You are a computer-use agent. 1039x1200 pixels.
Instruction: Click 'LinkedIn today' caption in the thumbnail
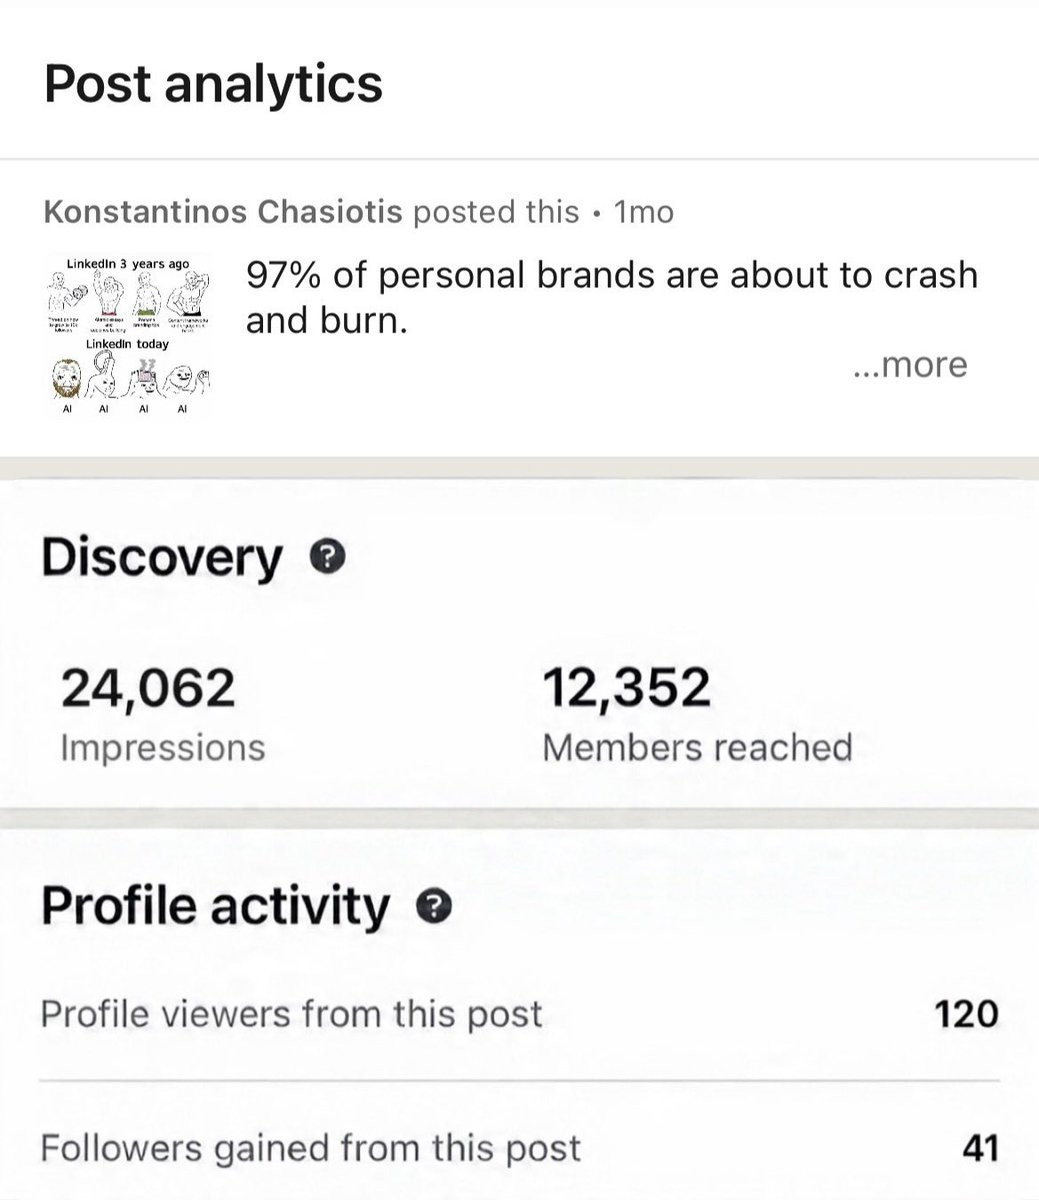click(x=127, y=343)
